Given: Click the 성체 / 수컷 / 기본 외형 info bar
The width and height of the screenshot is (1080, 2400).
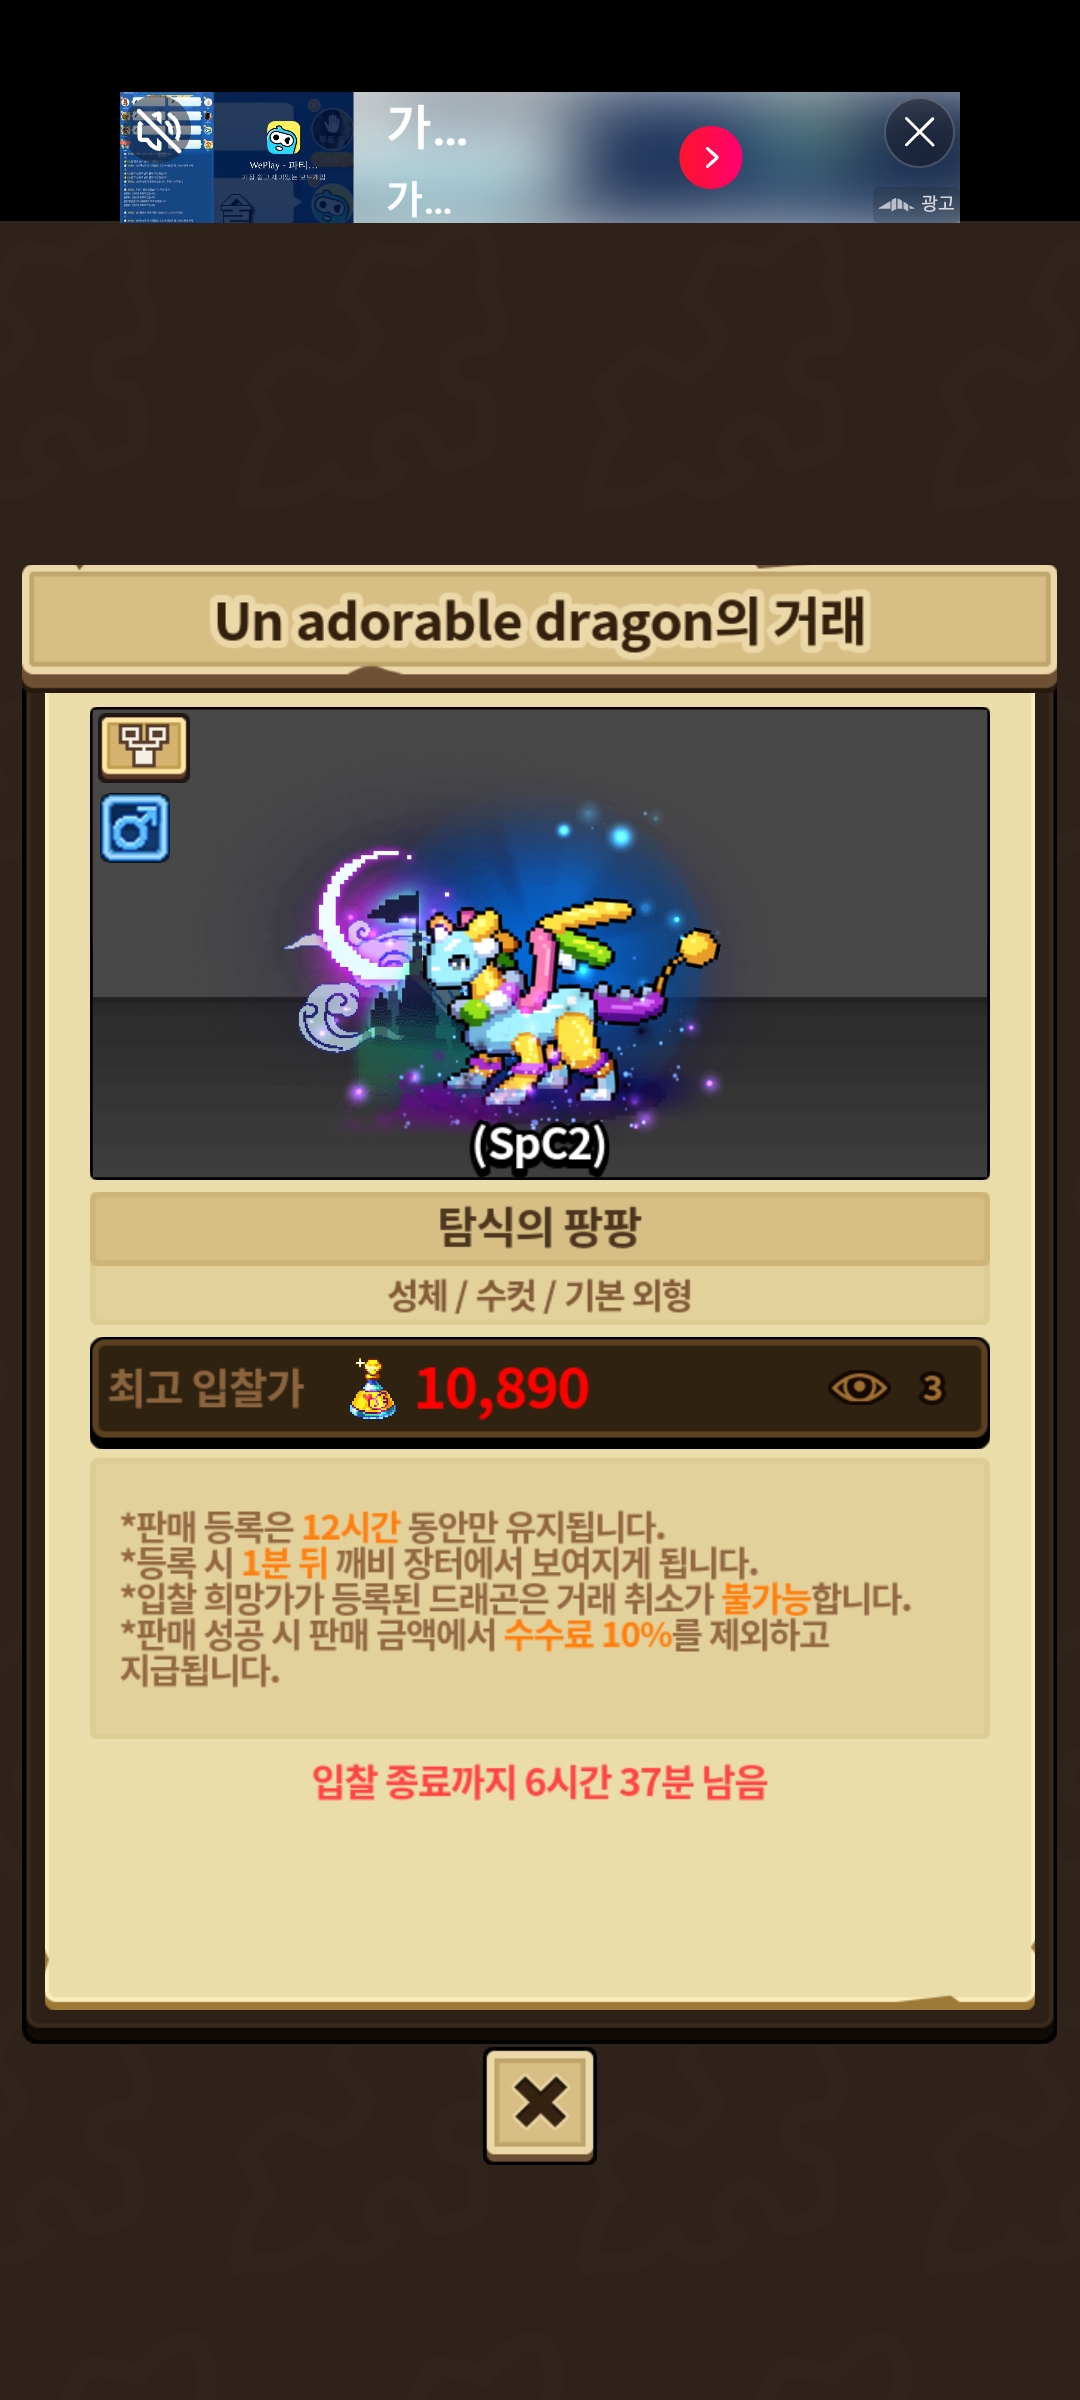Looking at the screenshot, I should [540, 1296].
